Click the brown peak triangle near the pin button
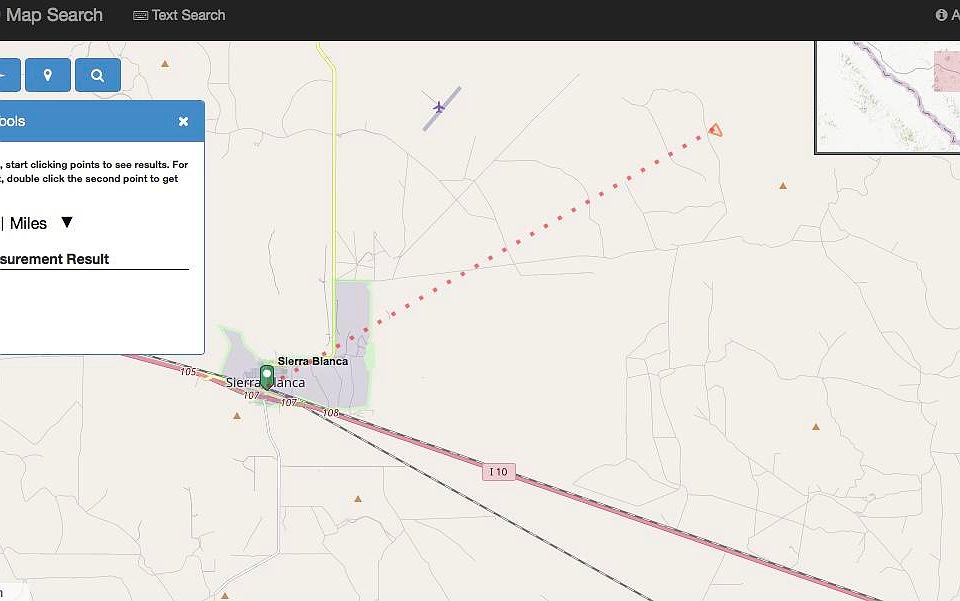 tap(165, 64)
